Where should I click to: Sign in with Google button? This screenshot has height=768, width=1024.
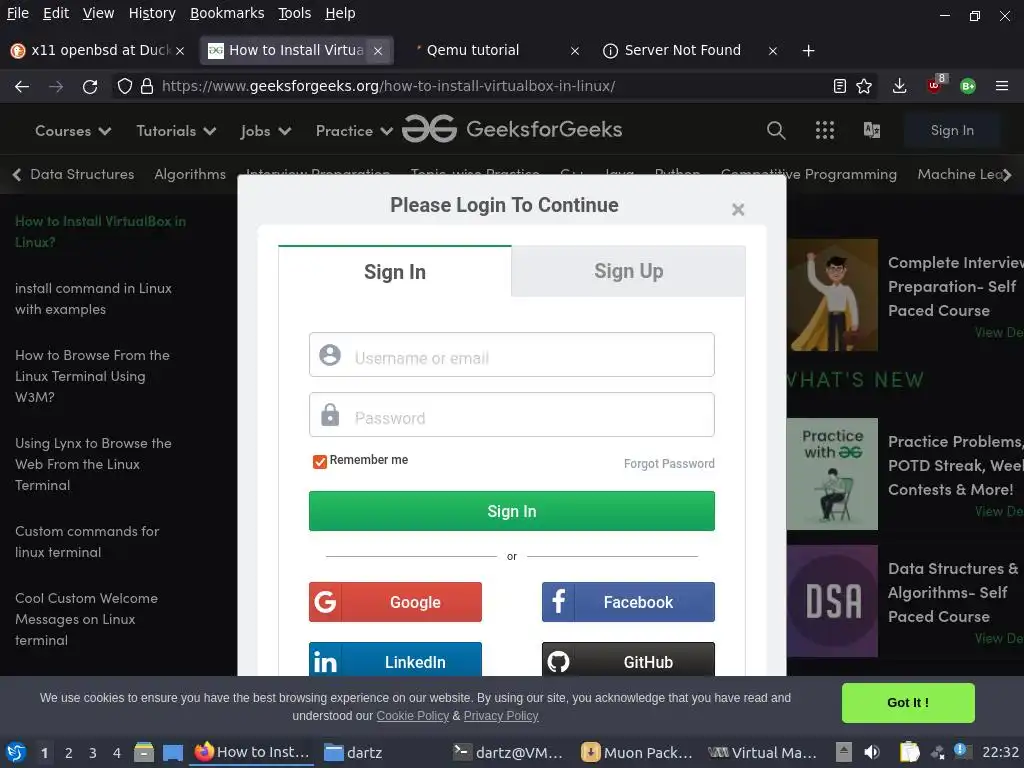(x=395, y=601)
